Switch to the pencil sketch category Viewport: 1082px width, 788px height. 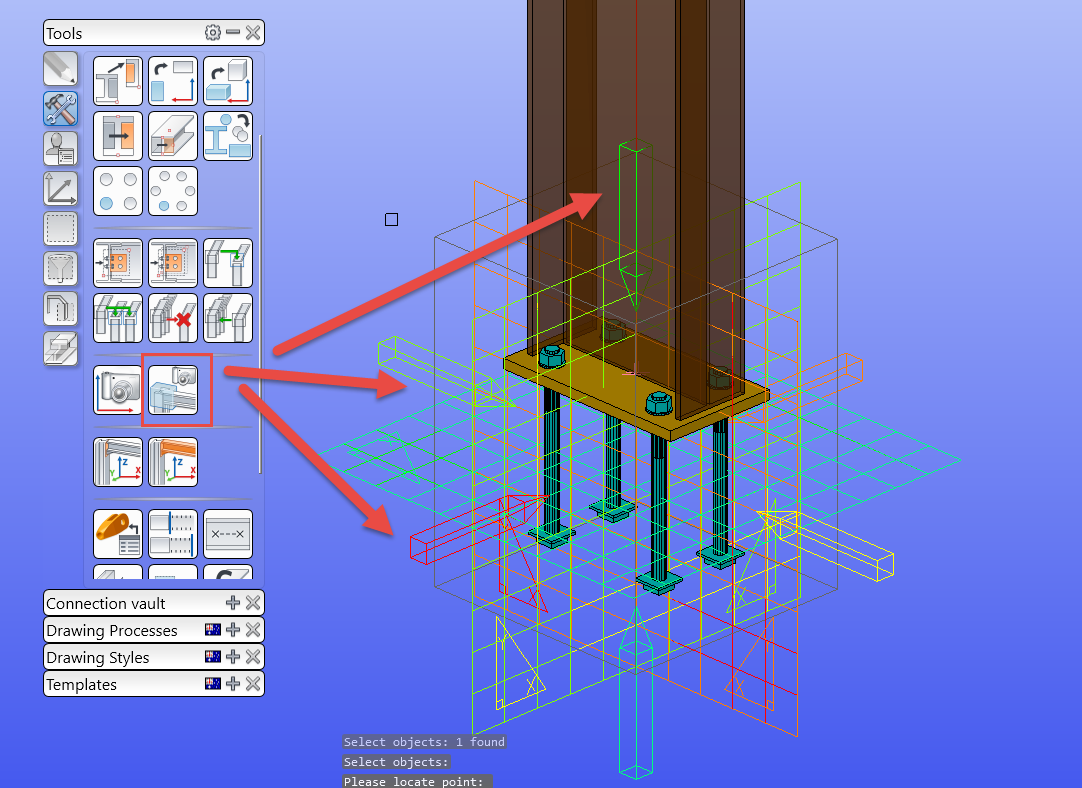click(61, 68)
